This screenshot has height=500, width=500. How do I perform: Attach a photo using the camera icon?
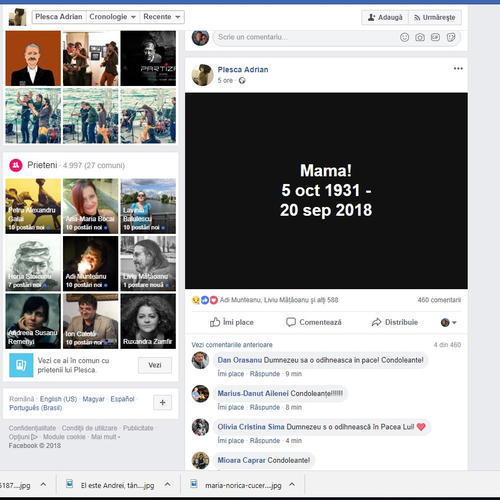click(420, 37)
